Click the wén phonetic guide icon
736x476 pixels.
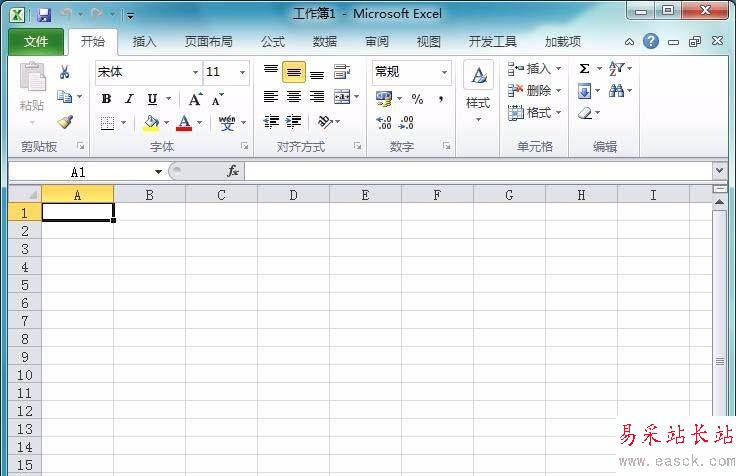coord(227,123)
